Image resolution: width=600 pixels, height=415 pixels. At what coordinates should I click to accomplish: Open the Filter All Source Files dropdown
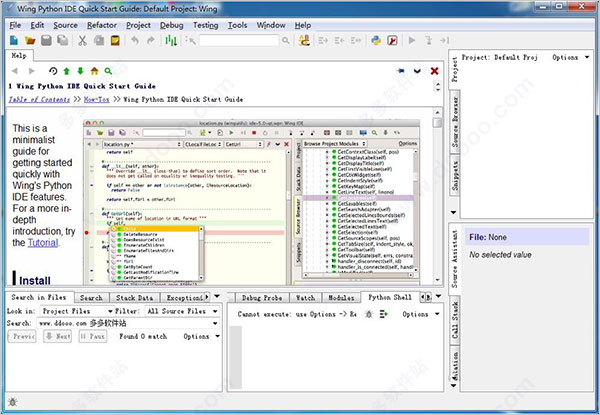pyautogui.click(x=183, y=311)
